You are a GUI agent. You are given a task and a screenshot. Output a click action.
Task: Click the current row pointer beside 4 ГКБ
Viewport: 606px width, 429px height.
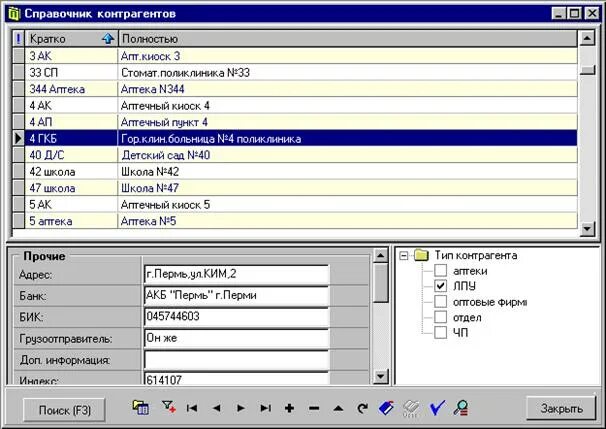[x=18, y=138]
